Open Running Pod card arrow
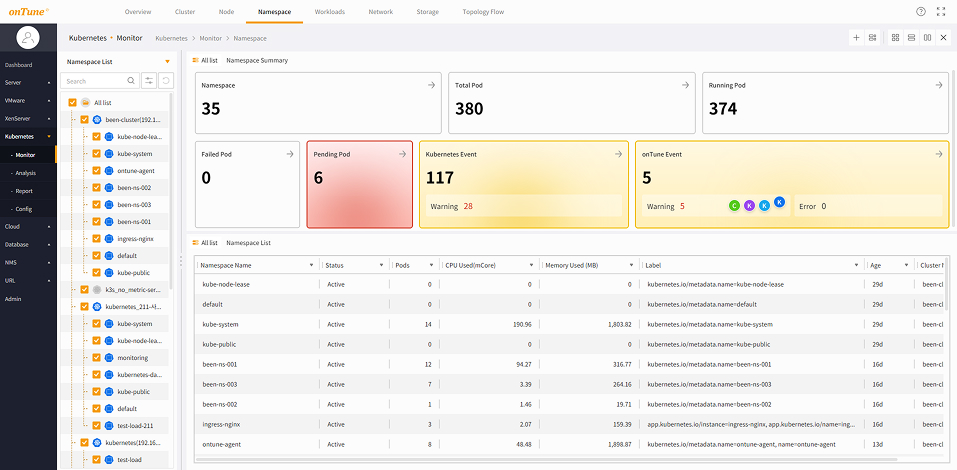The width and height of the screenshot is (957, 470). [x=939, y=85]
